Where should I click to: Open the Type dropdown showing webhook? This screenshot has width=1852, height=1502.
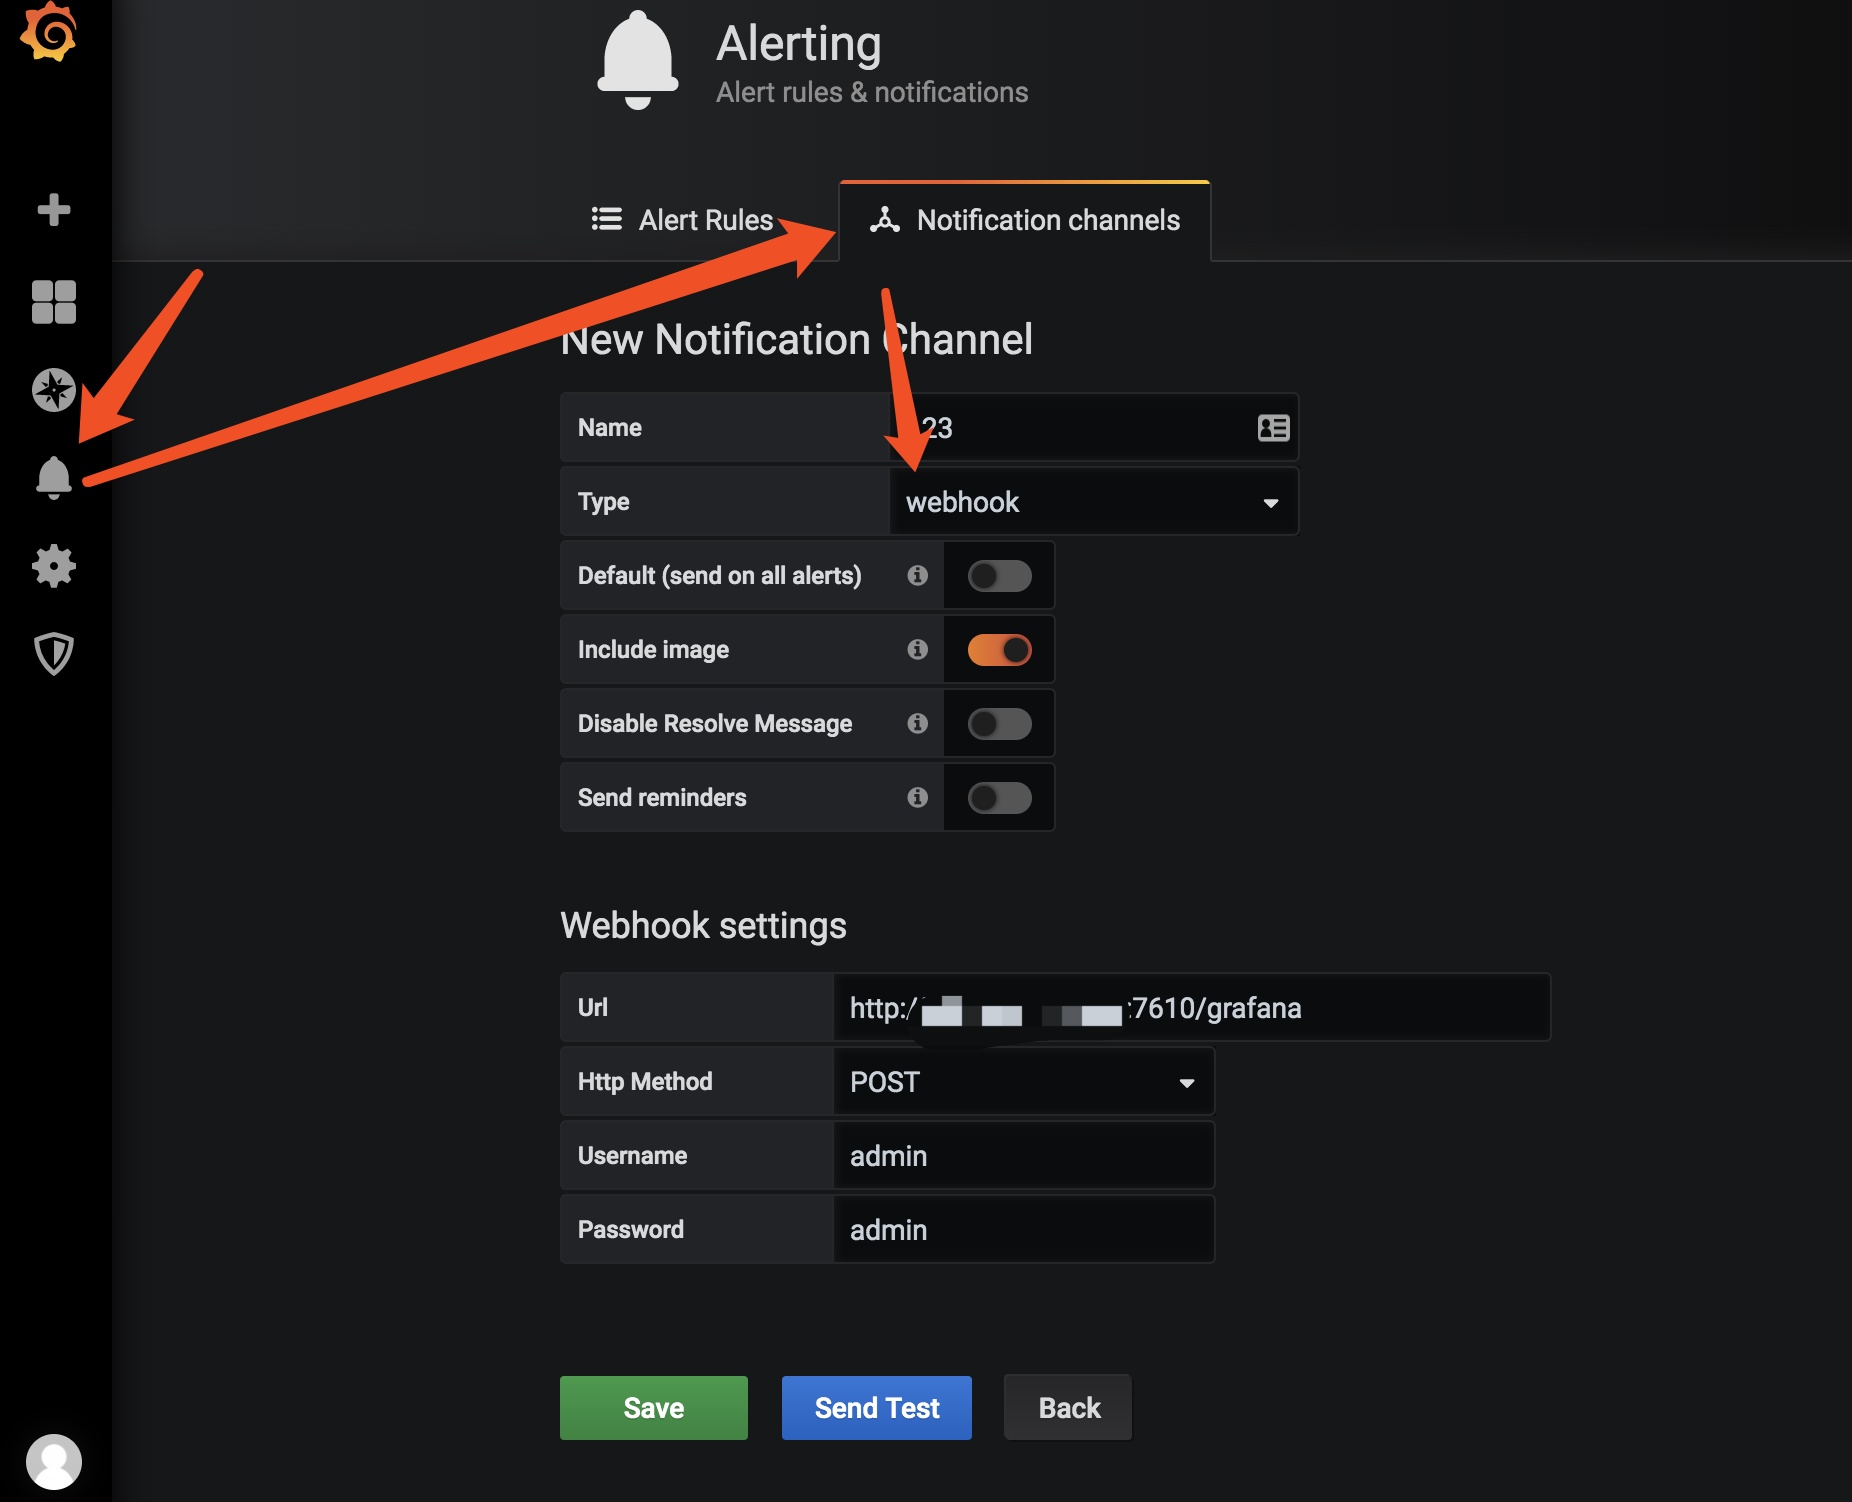click(x=1094, y=502)
